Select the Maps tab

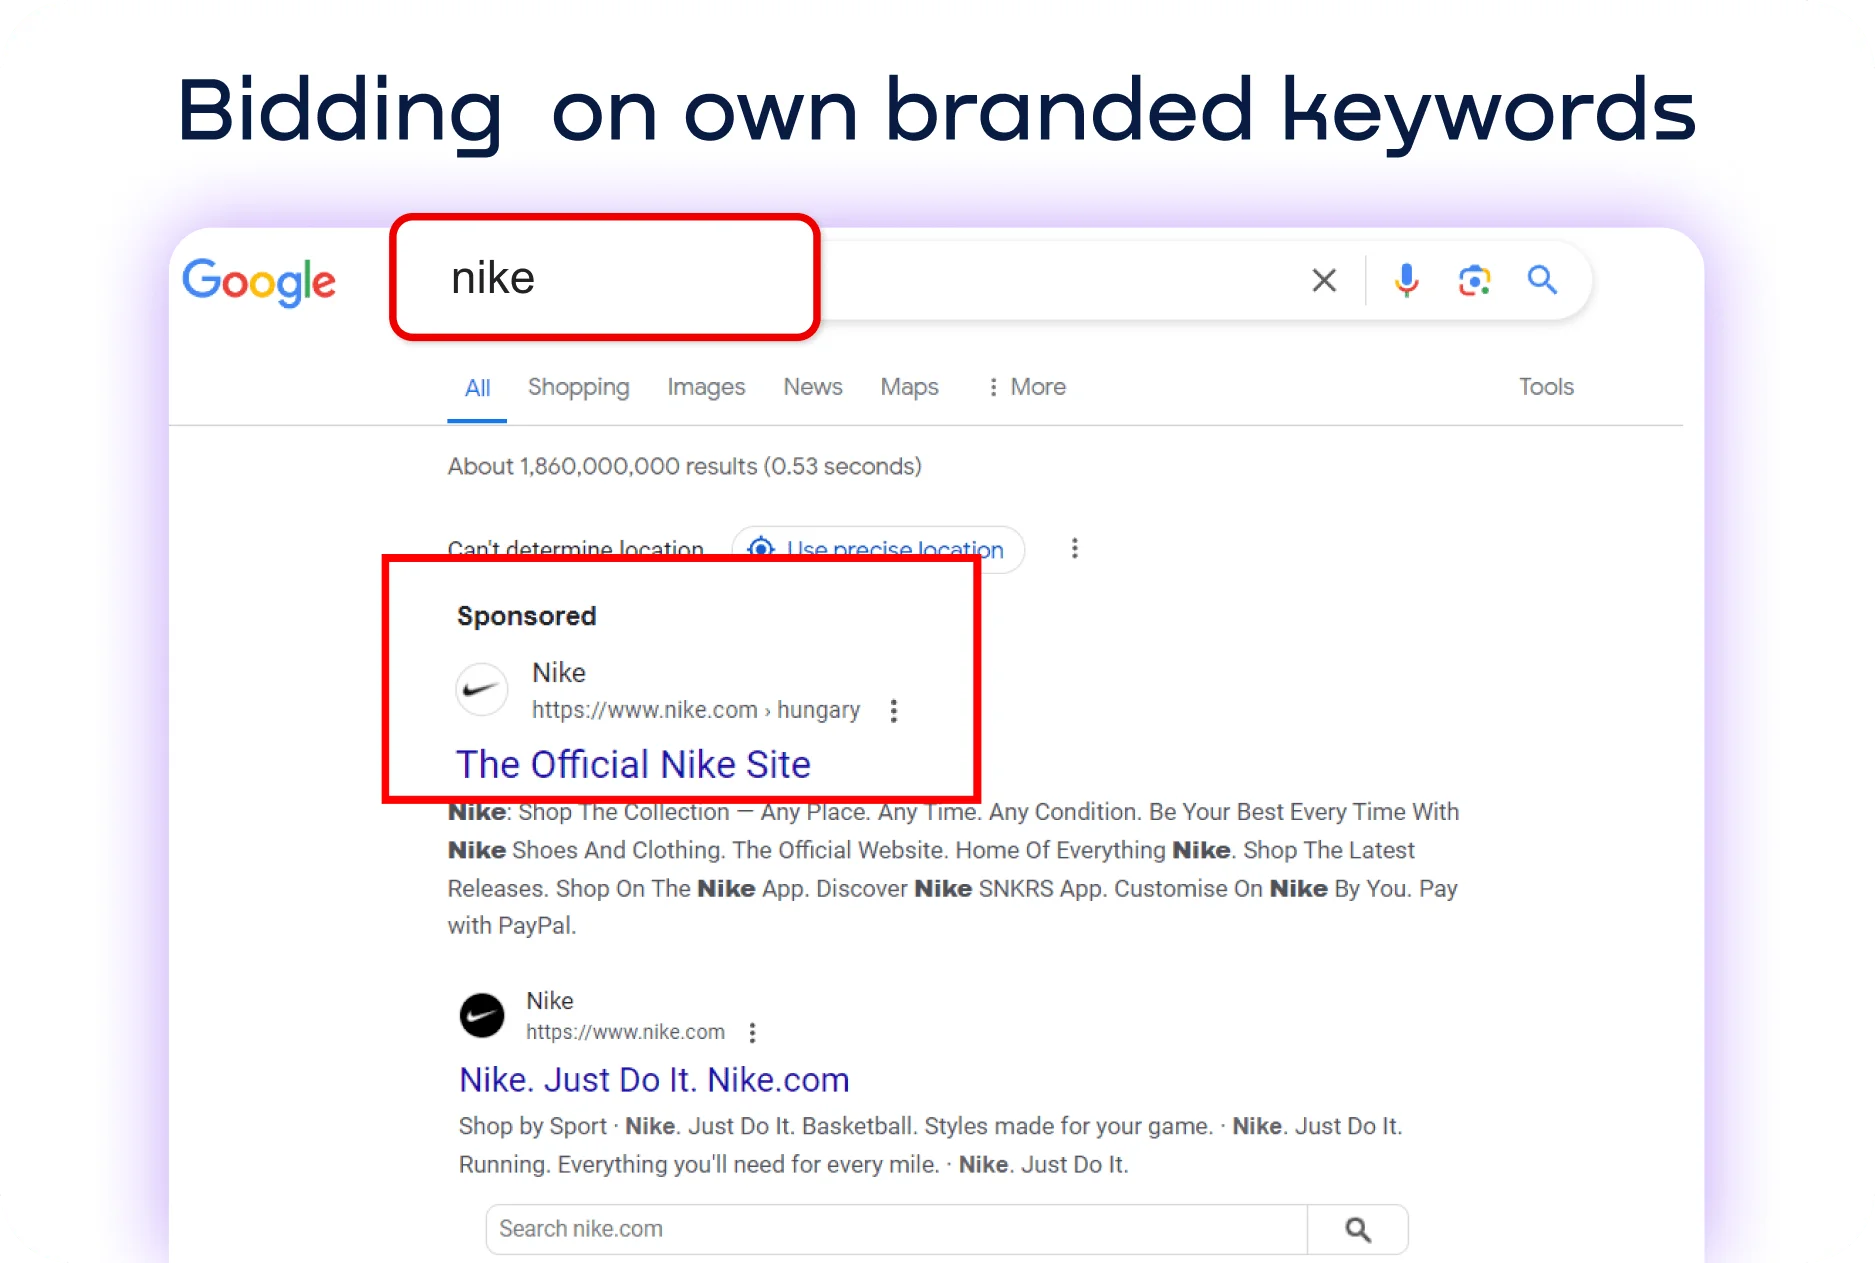pyautogui.click(x=909, y=387)
